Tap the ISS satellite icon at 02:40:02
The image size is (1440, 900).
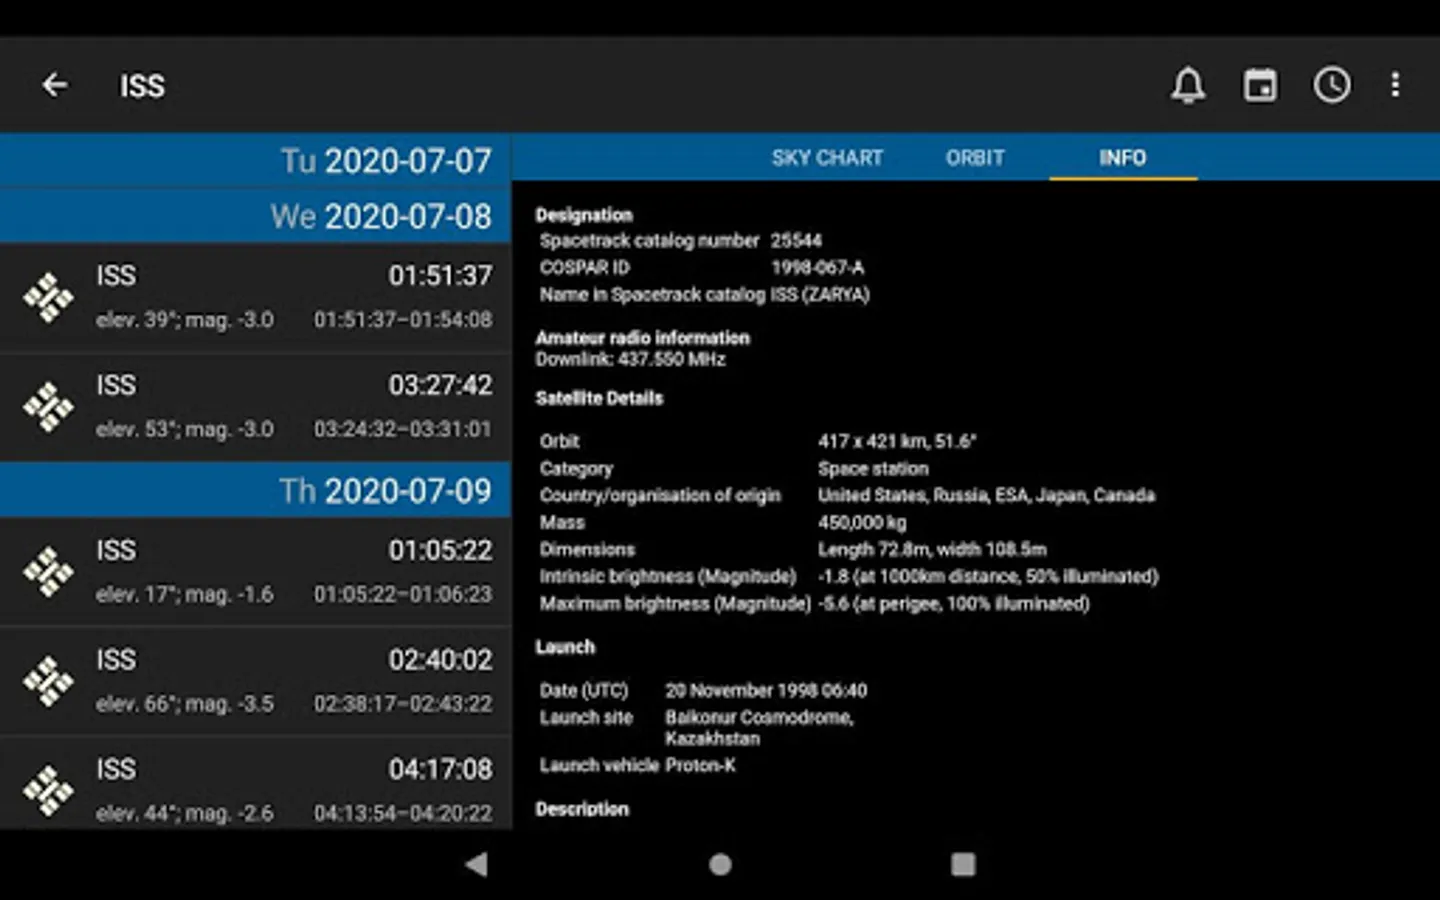coord(48,681)
